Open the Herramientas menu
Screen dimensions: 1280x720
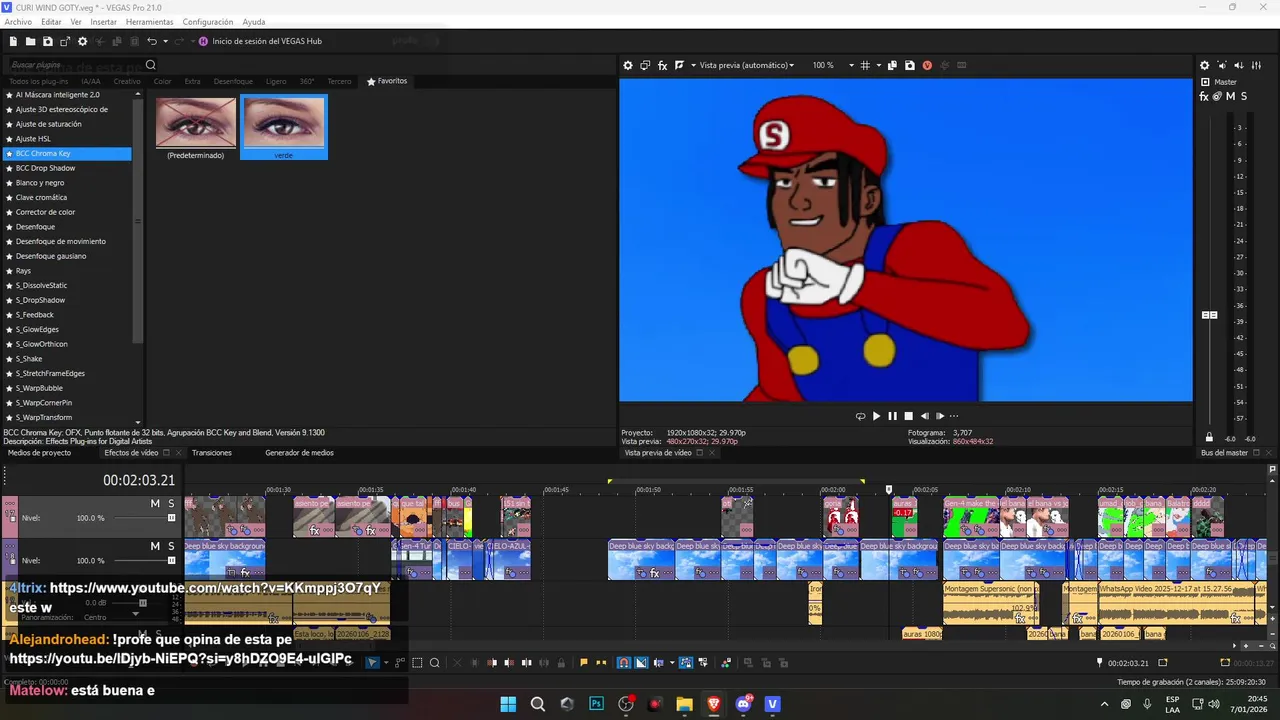[x=149, y=22]
